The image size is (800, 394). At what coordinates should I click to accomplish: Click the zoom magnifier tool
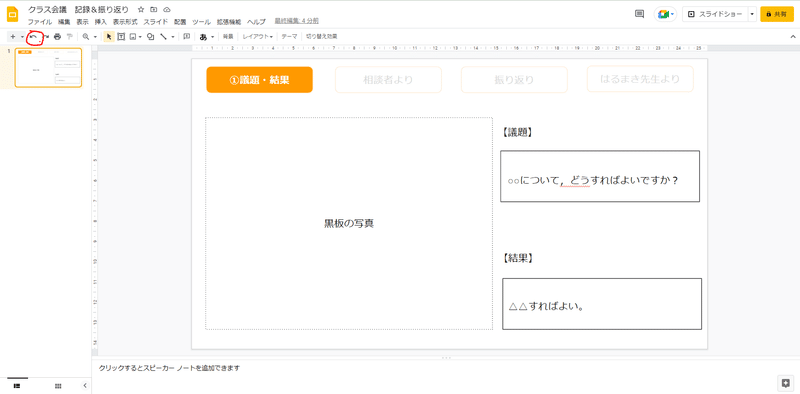point(86,37)
